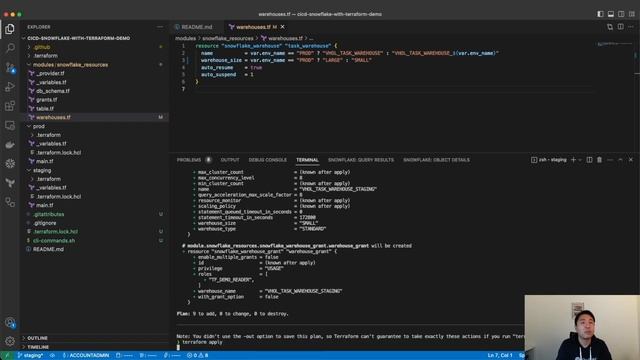
Task: Click the editor minimap
Action: 615,44
